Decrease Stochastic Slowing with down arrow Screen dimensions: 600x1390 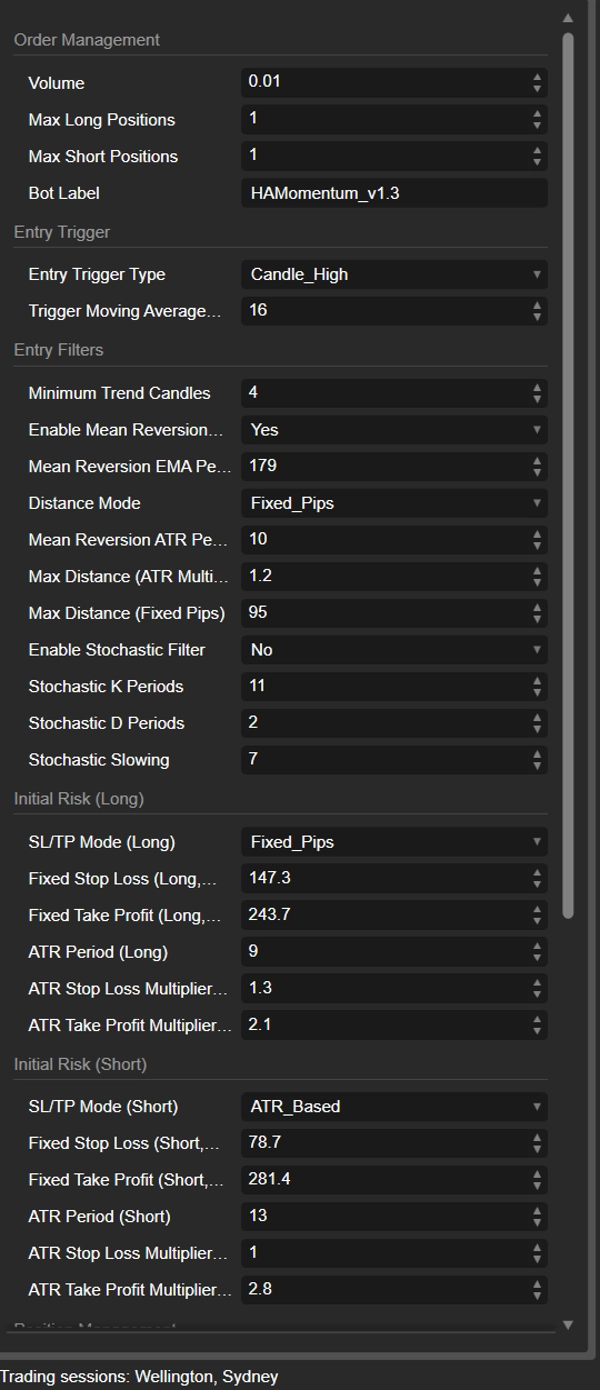tap(537, 766)
